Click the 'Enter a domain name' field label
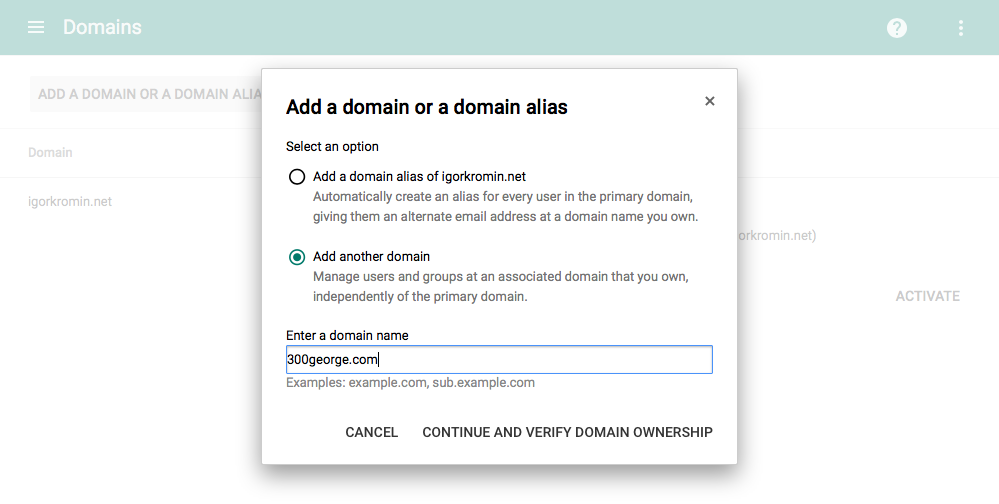 [347, 335]
